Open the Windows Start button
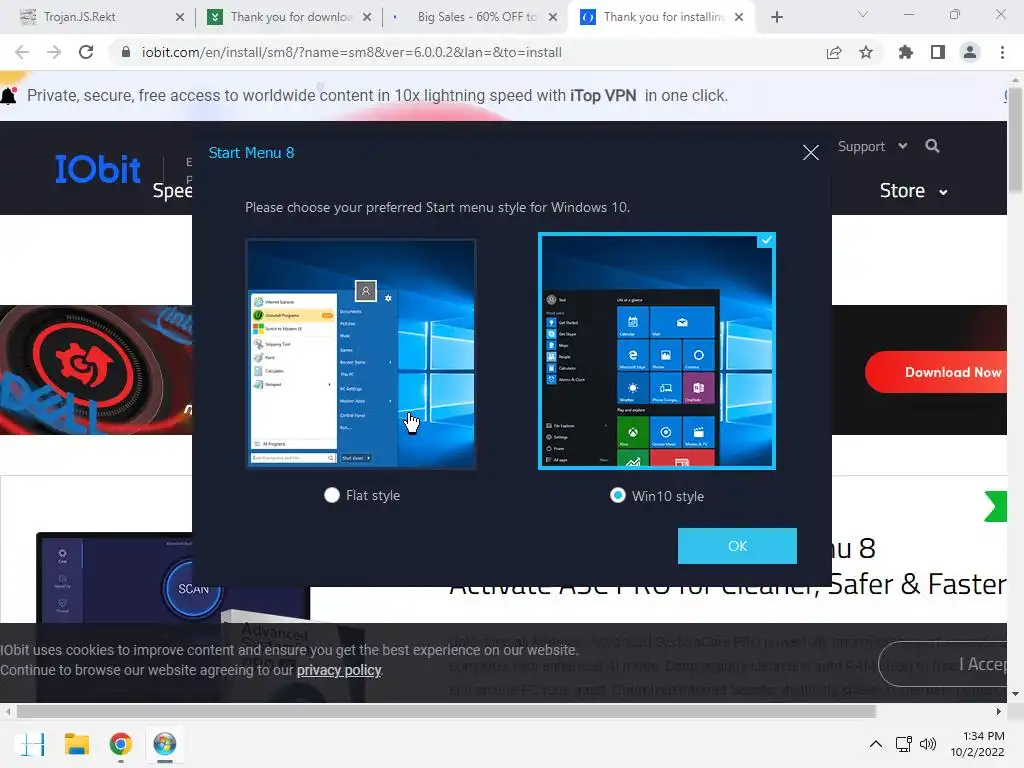This screenshot has width=1024, height=768. [x=33, y=744]
